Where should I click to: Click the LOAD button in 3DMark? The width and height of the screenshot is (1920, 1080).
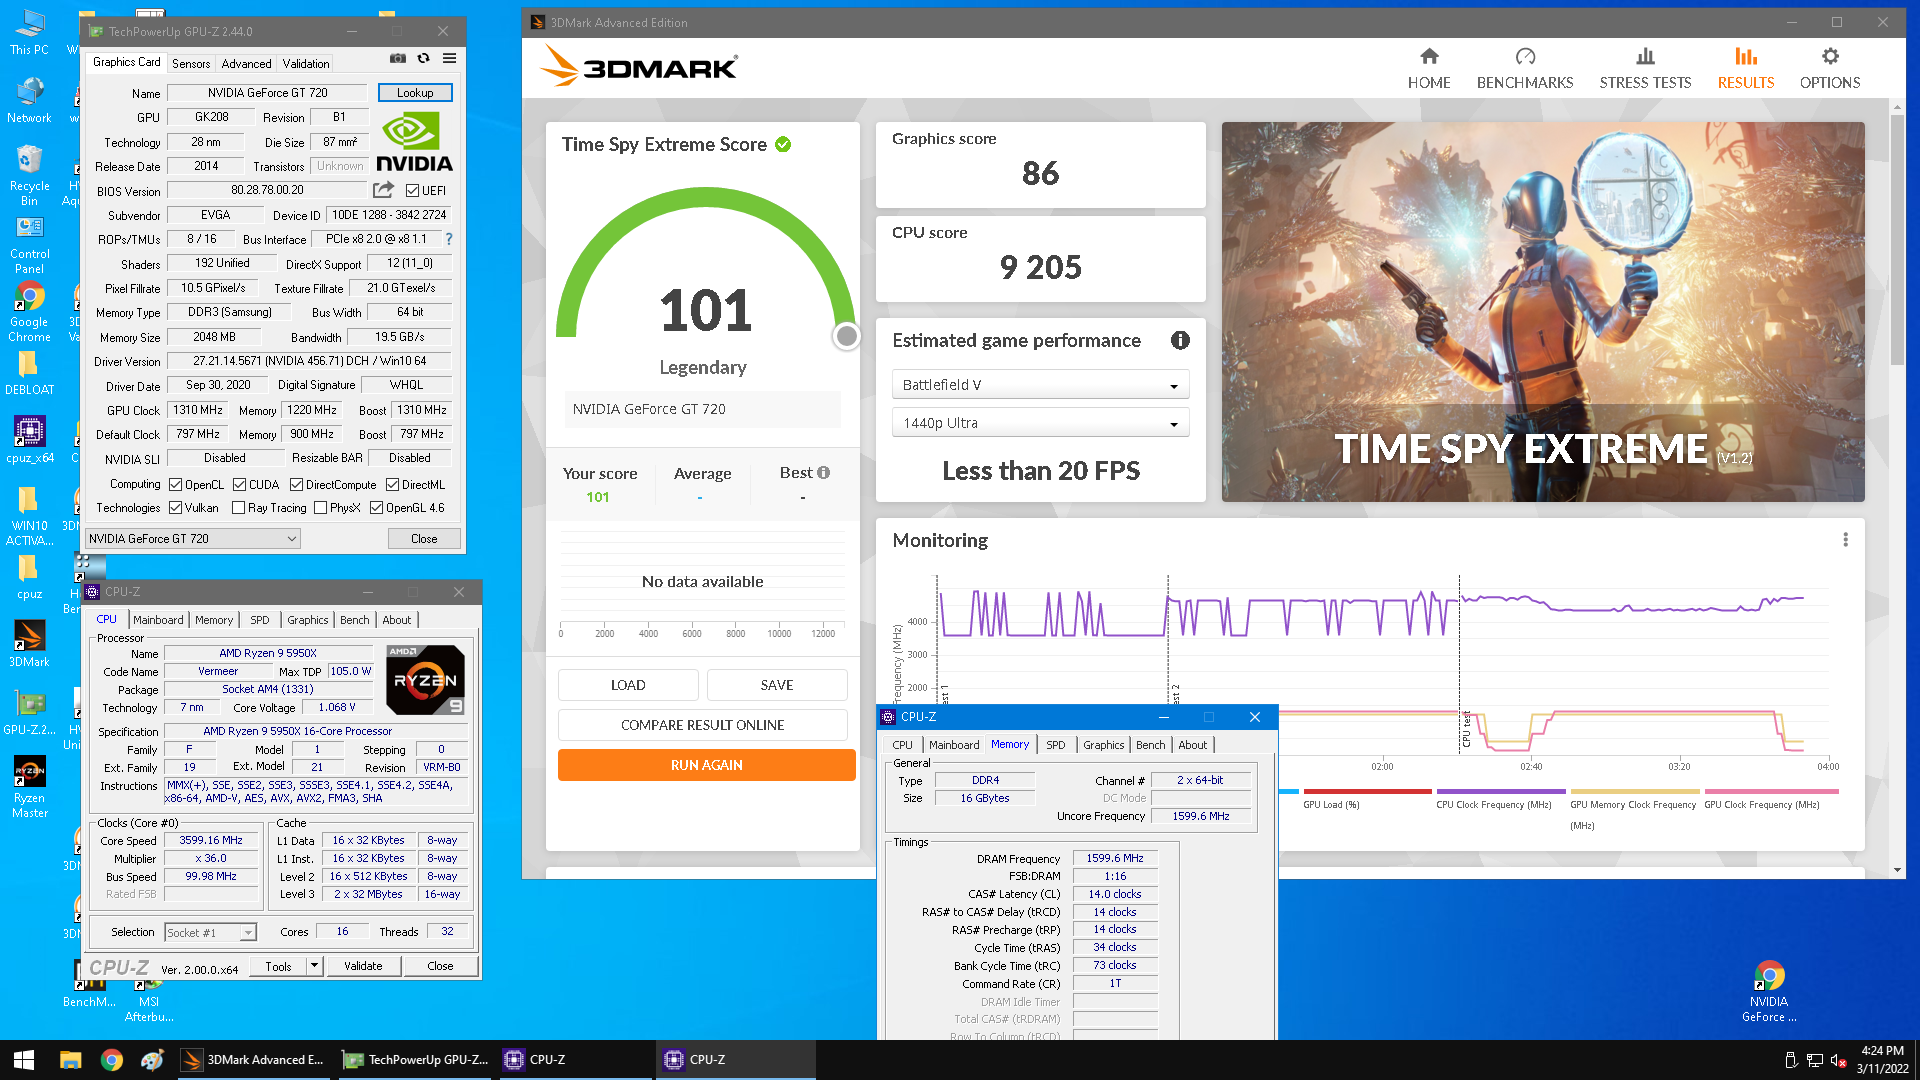tap(628, 685)
